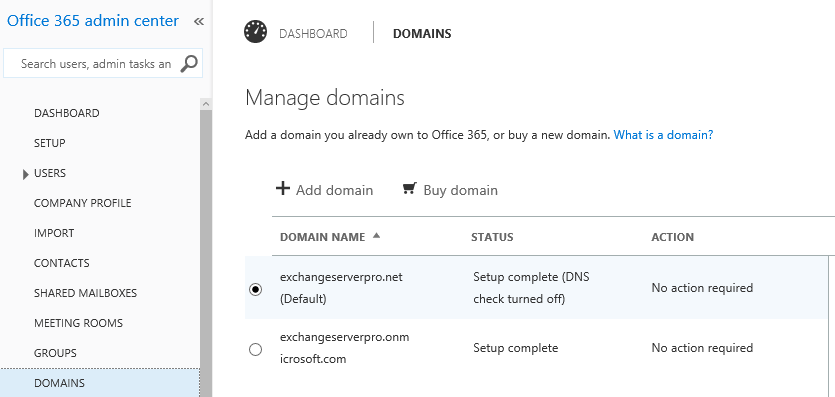This screenshot has height=397, width=835.
Task: Click exchangeserverpro.net (Default) domain name
Action: pos(341,288)
